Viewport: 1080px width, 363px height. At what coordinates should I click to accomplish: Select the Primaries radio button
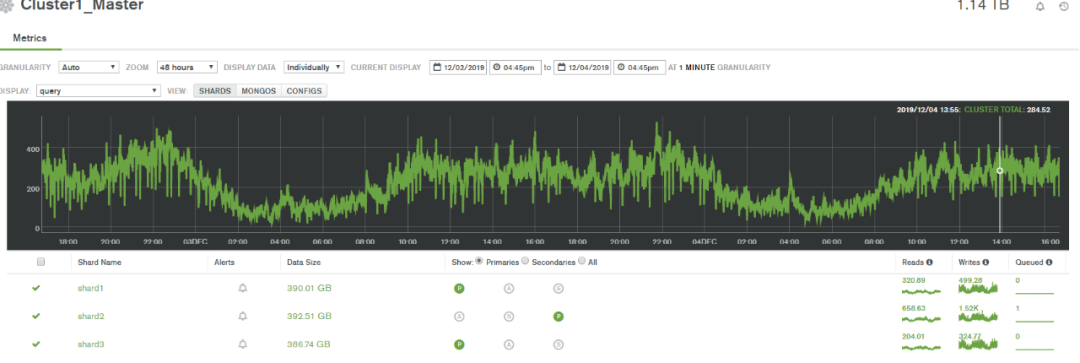click(x=479, y=261)
